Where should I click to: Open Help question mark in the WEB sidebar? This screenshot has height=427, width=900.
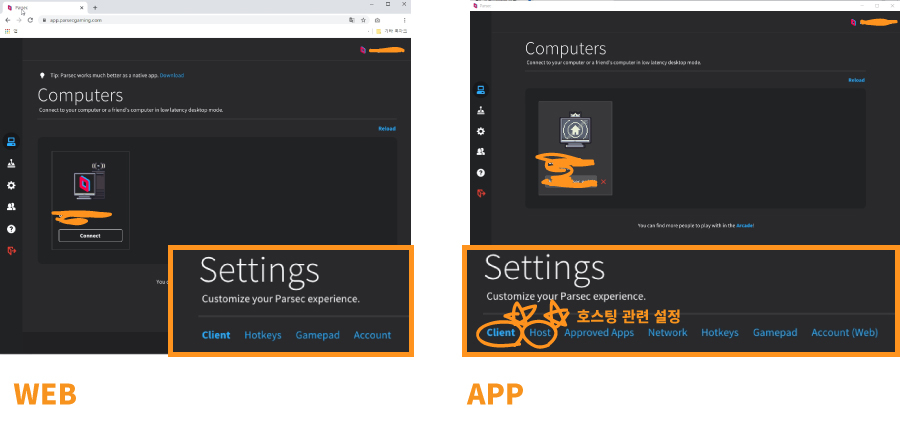[x=11, y=229]
